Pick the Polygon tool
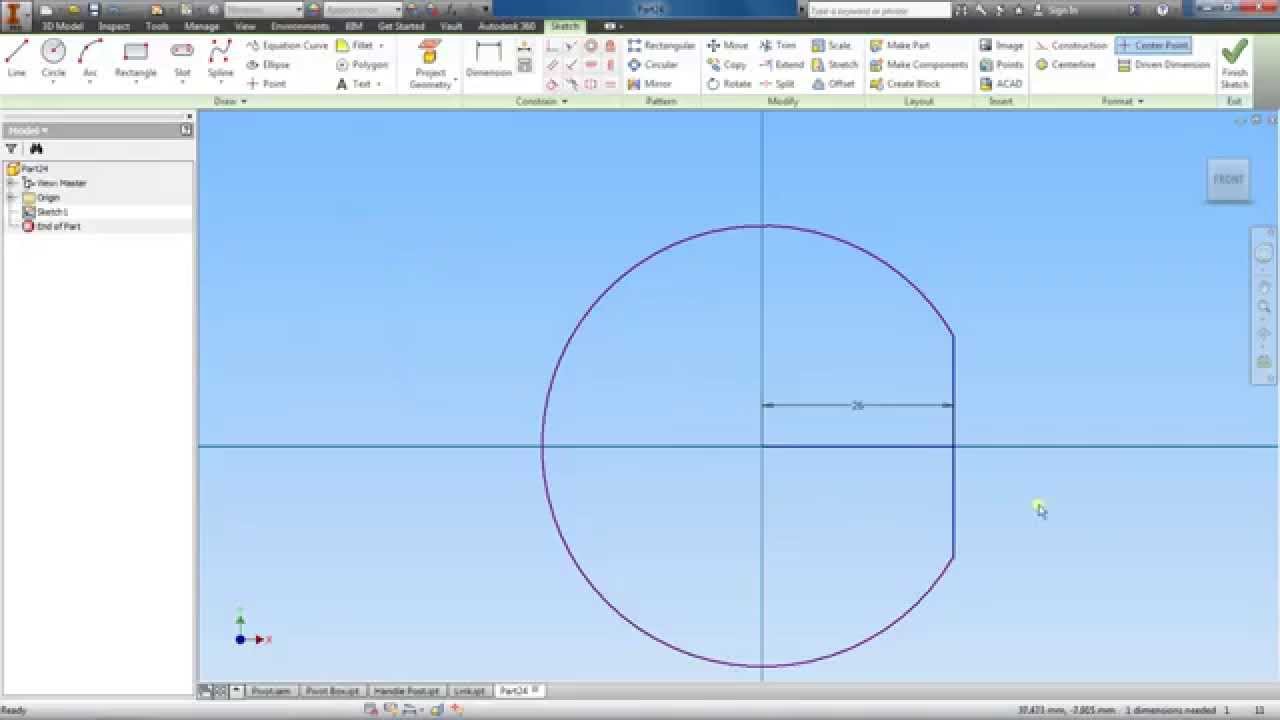Image resolution: width=1280 pixels, height=720 pixels. [x=362, y=64]
